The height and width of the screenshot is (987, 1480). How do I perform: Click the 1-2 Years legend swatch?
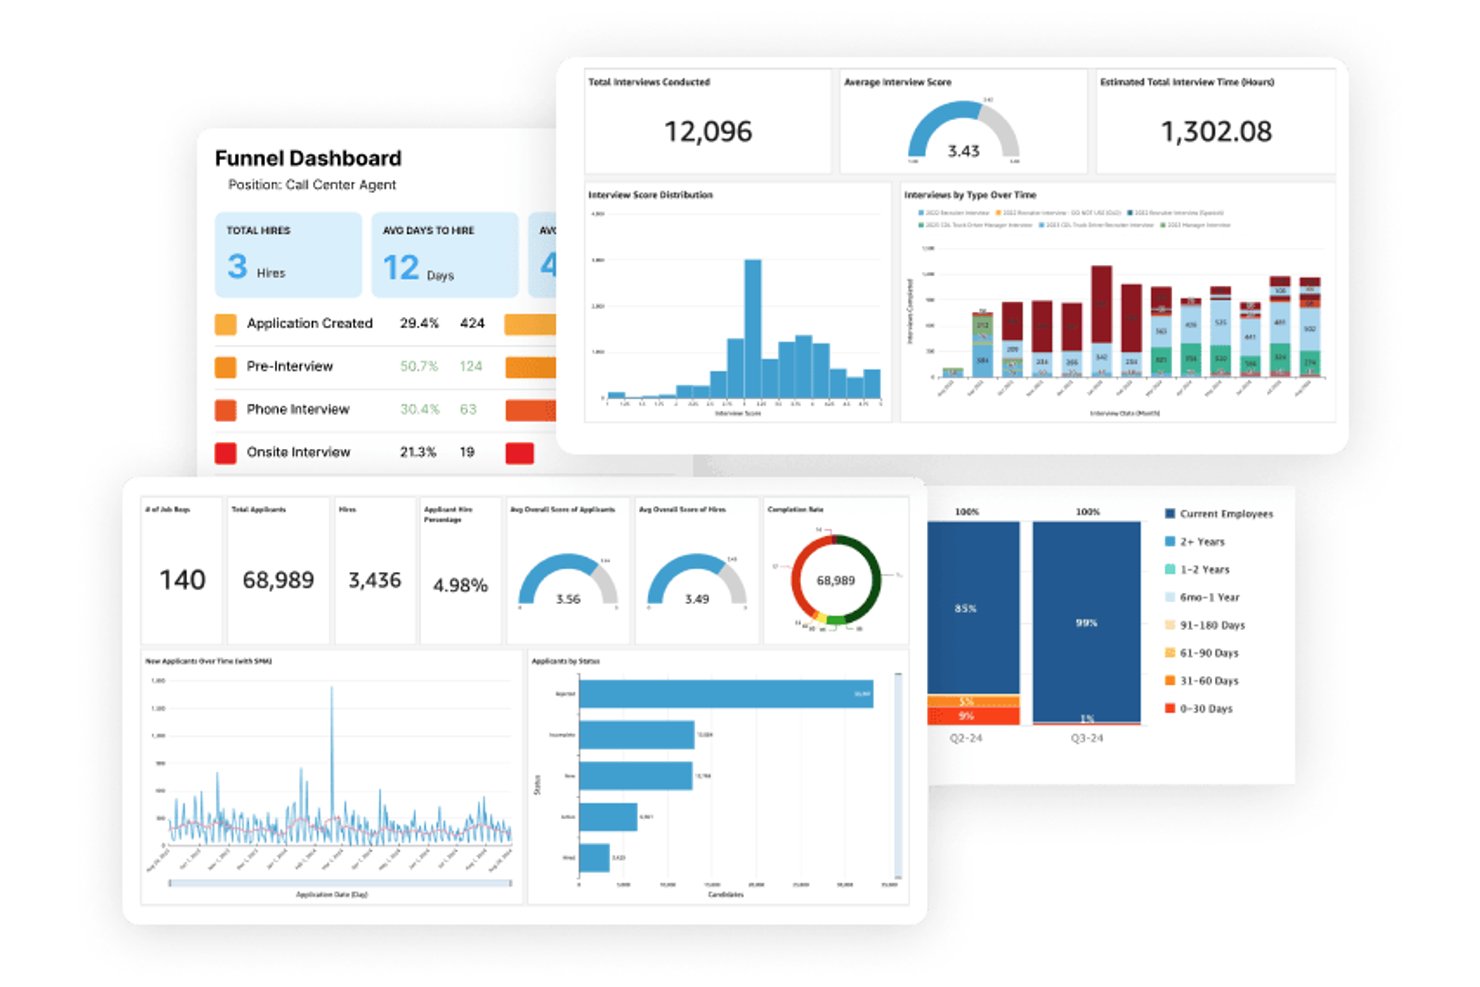point(1170,570)
